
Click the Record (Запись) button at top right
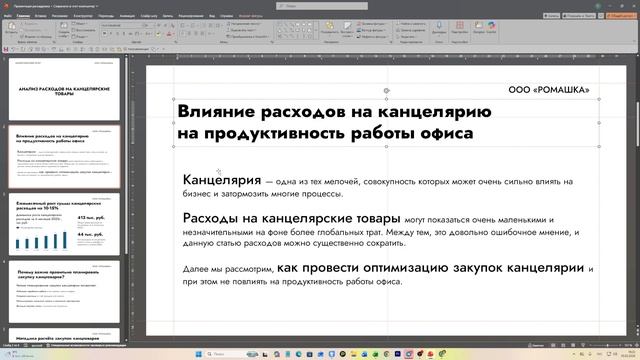coord(551,16)
